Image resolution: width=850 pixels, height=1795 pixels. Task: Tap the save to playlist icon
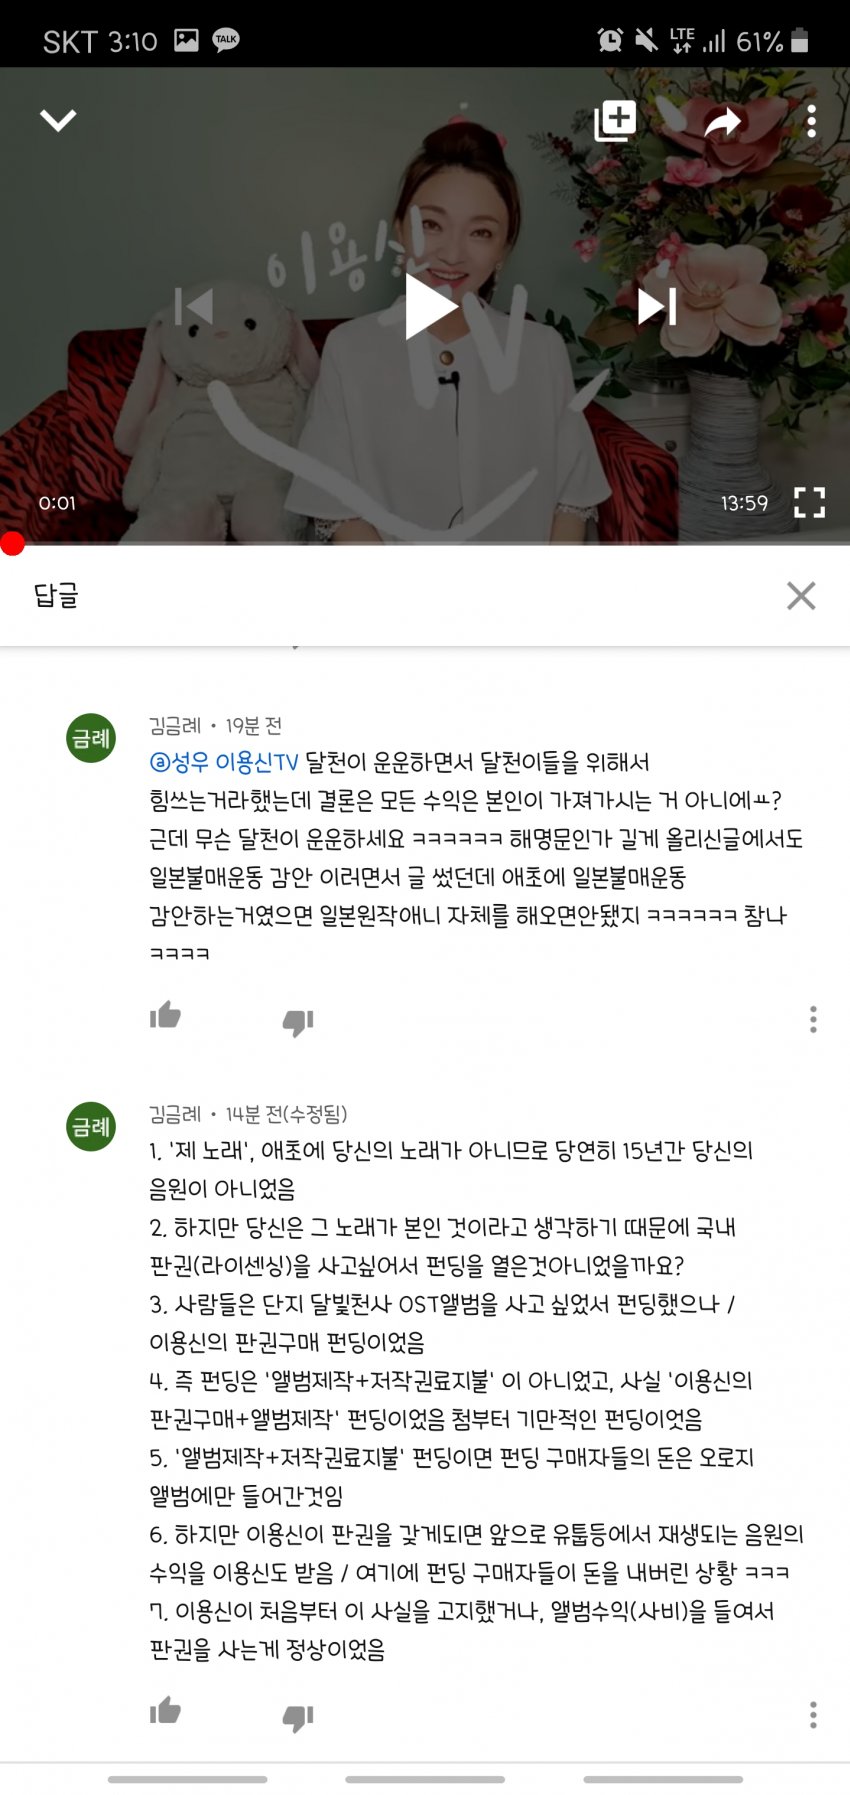coord(615,121)
